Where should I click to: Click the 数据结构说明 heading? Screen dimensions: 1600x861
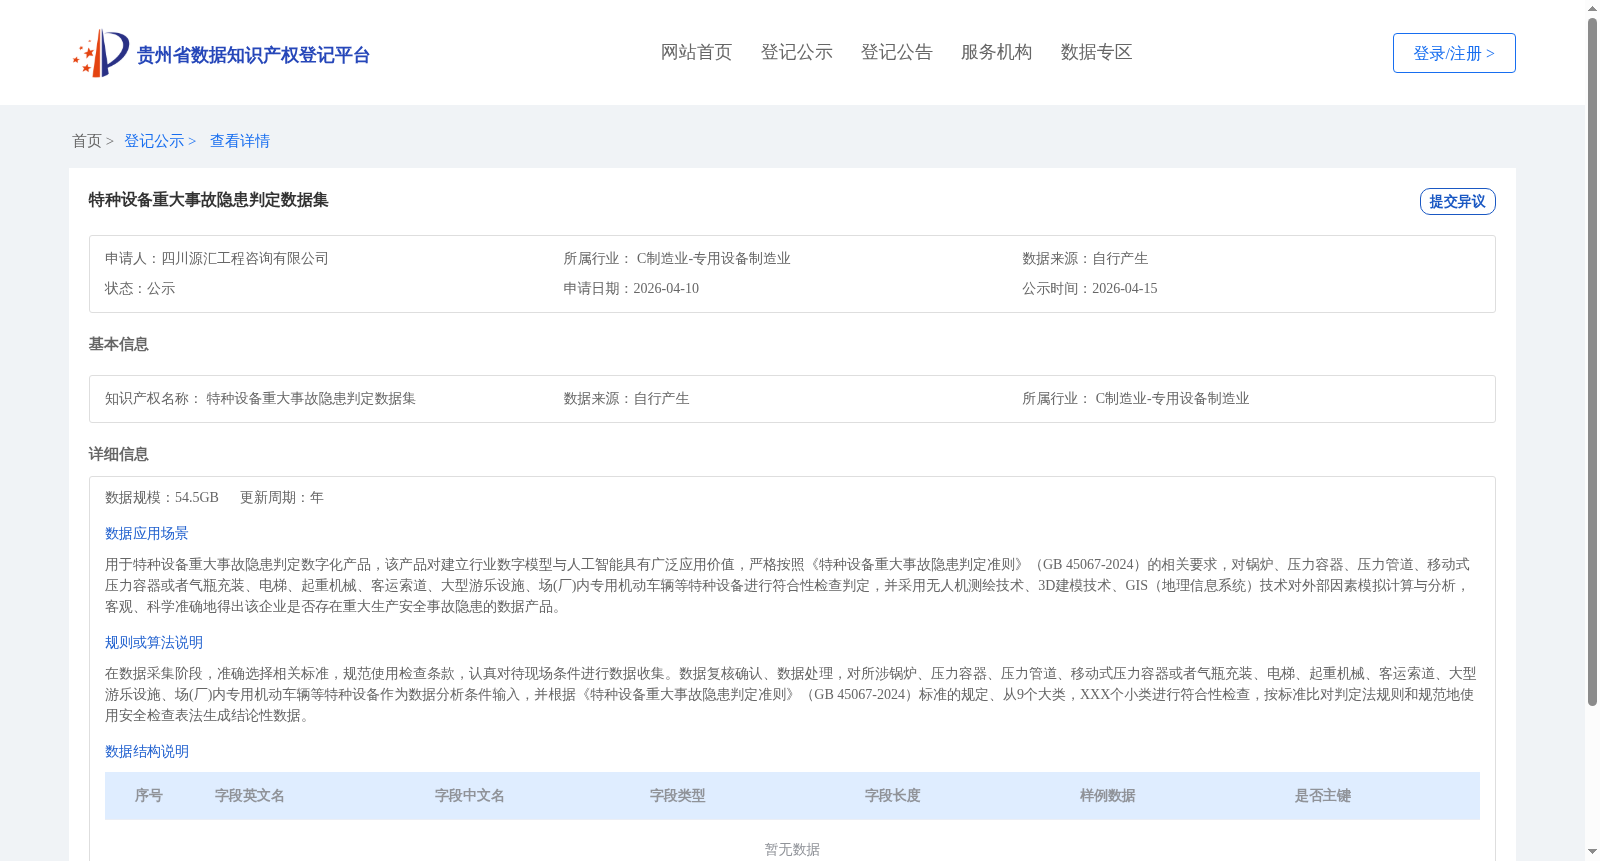[147, 751]
